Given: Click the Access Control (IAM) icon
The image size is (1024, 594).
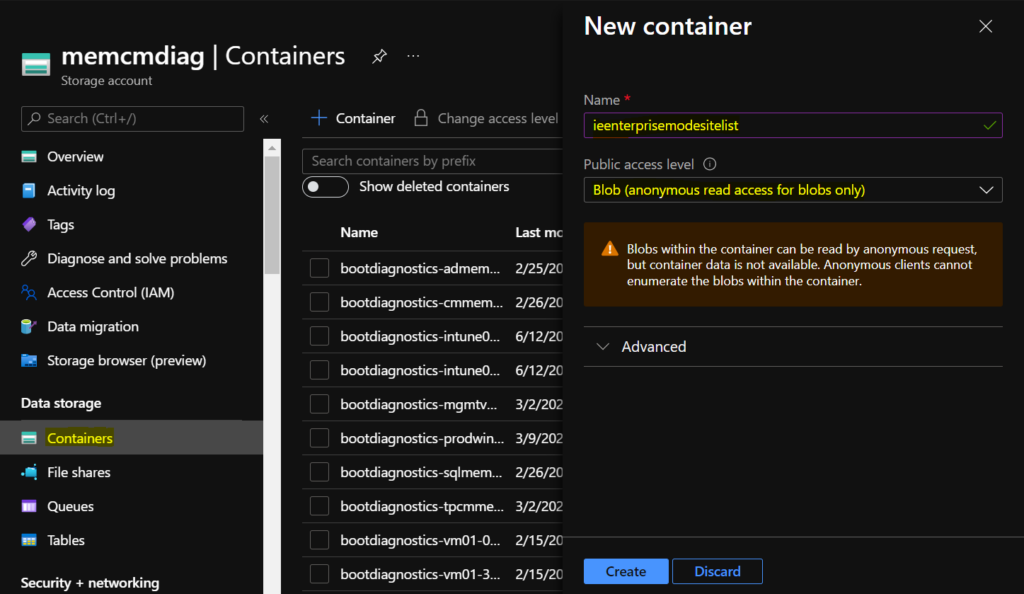Looking at the screenshot, I should point(29,292).
